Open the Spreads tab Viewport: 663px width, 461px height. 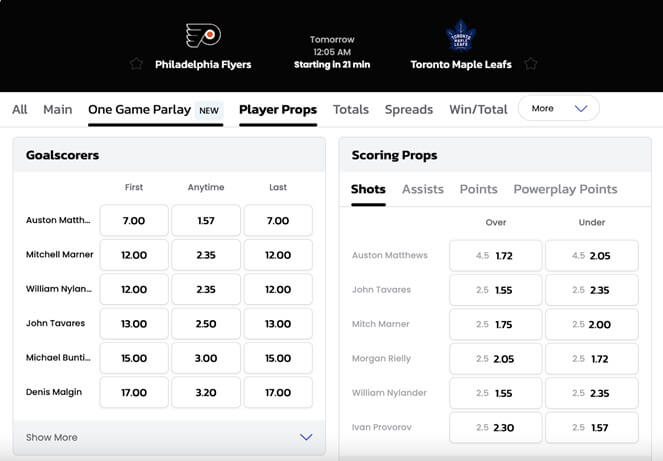[x=409, y=110]
